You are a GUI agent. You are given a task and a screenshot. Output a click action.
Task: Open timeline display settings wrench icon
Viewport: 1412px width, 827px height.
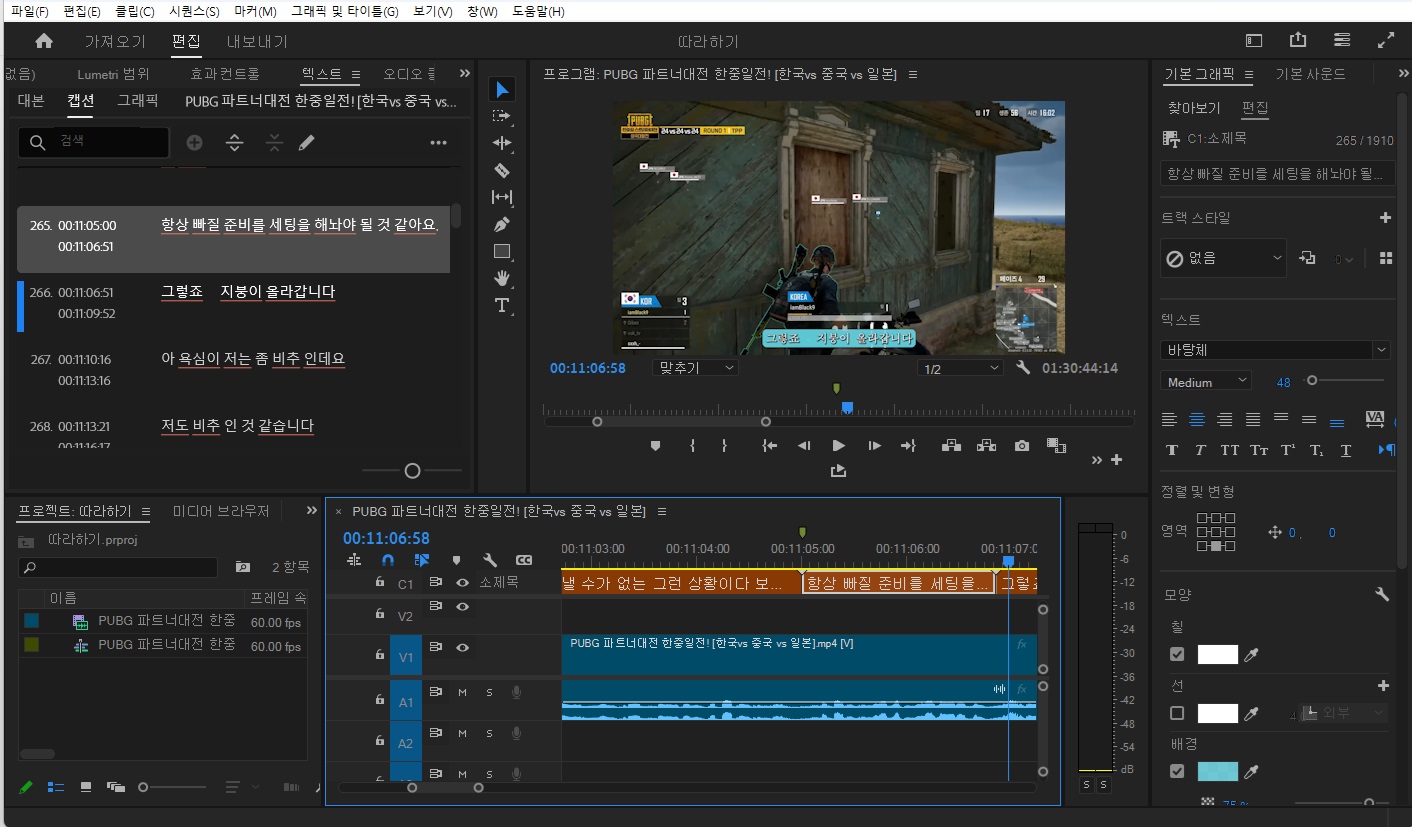coord(489,561)
